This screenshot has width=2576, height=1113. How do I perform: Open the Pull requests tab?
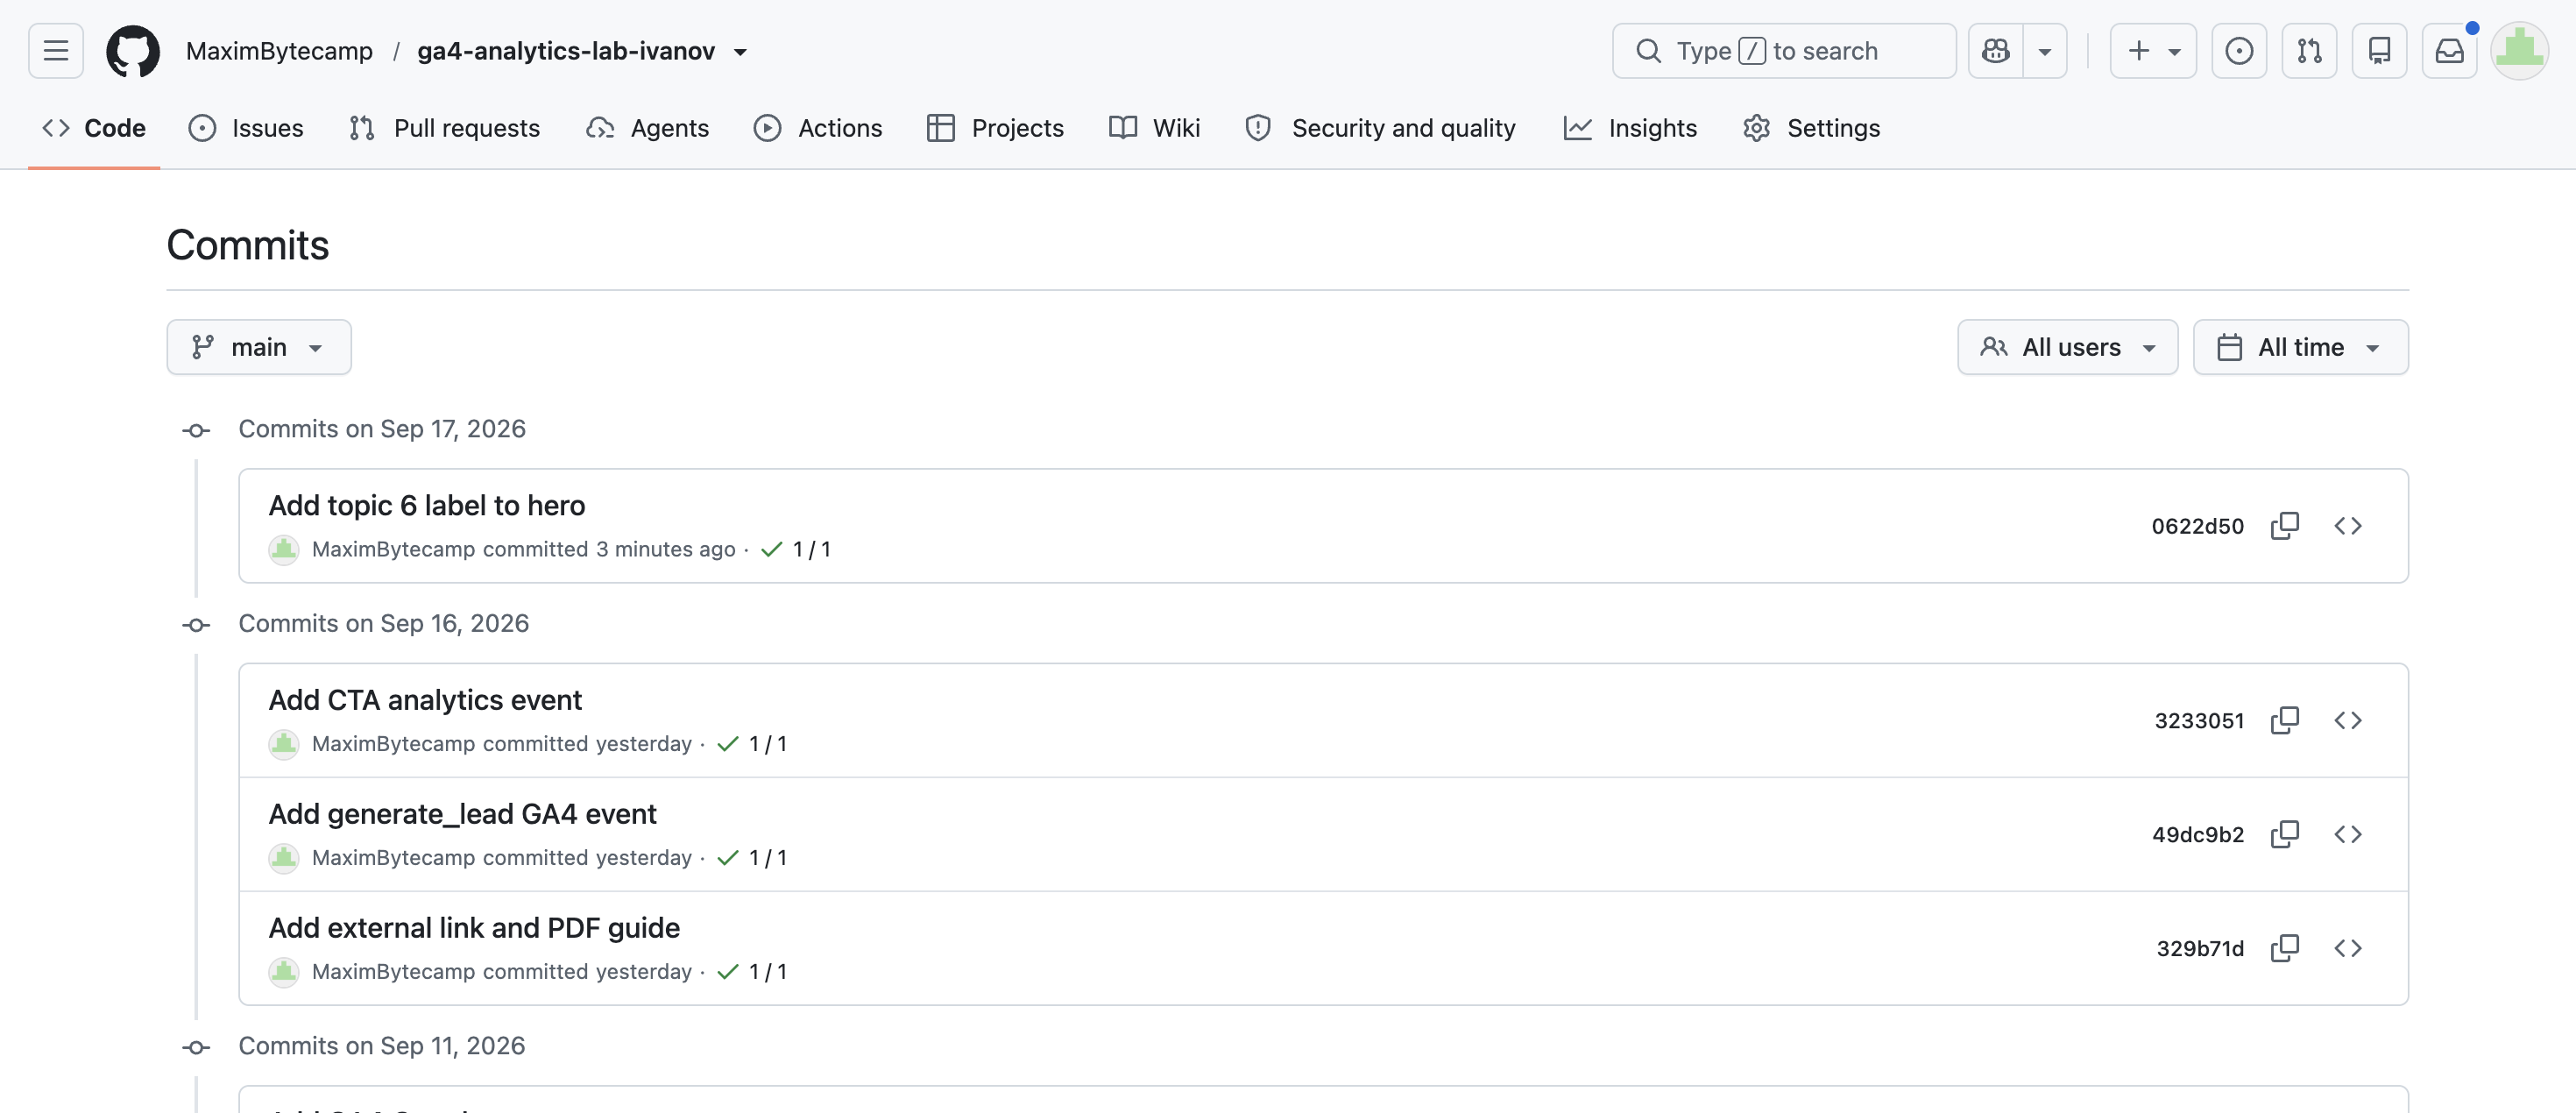445,129
